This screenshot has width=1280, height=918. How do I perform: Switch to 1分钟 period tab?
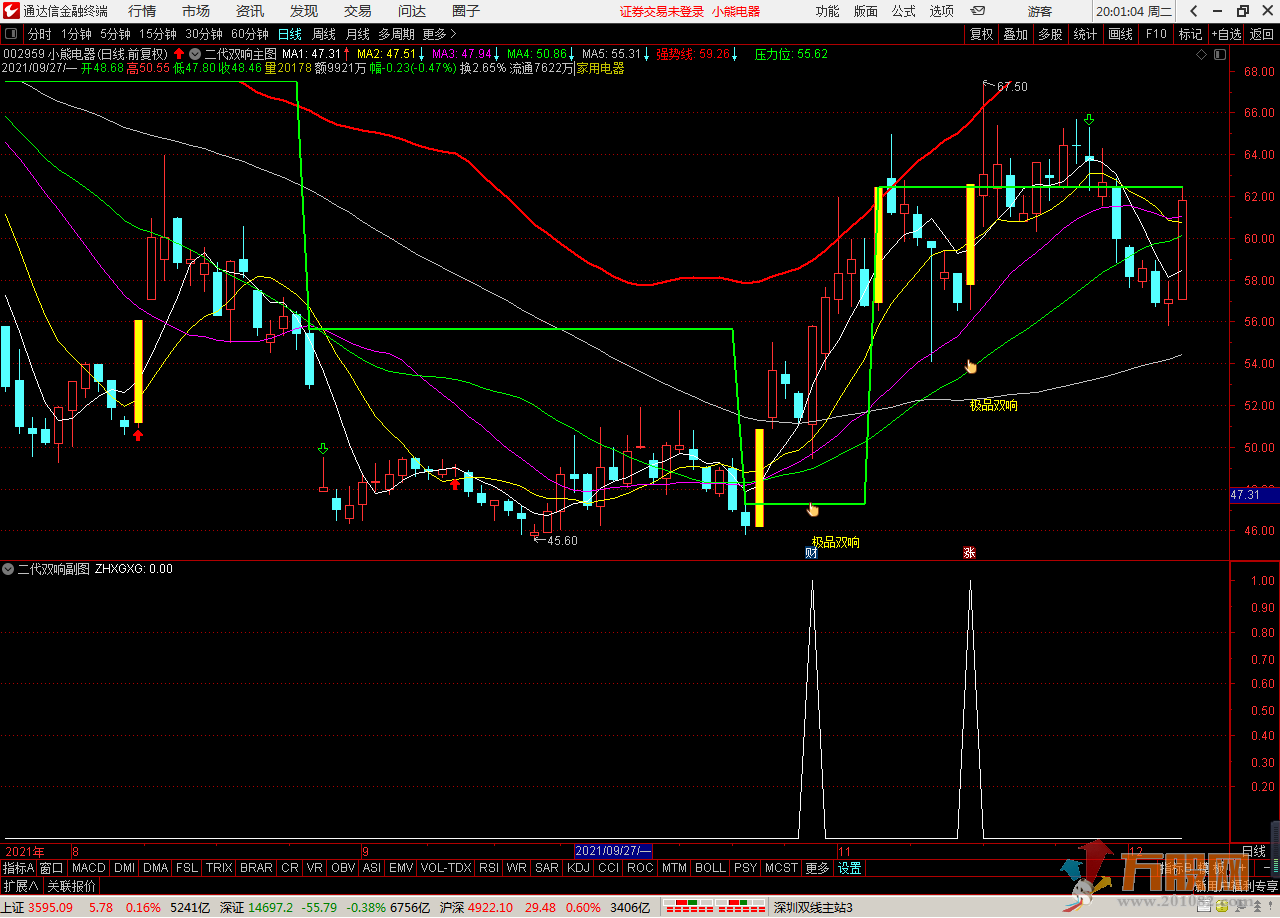coord(76,34)
